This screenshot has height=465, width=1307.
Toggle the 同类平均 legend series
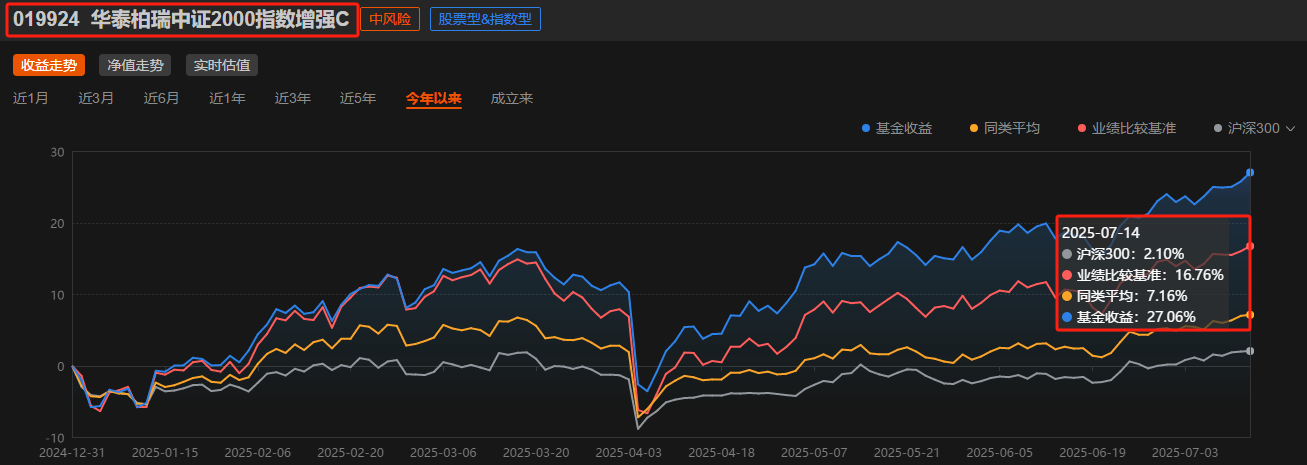(x=1005, y=128)
